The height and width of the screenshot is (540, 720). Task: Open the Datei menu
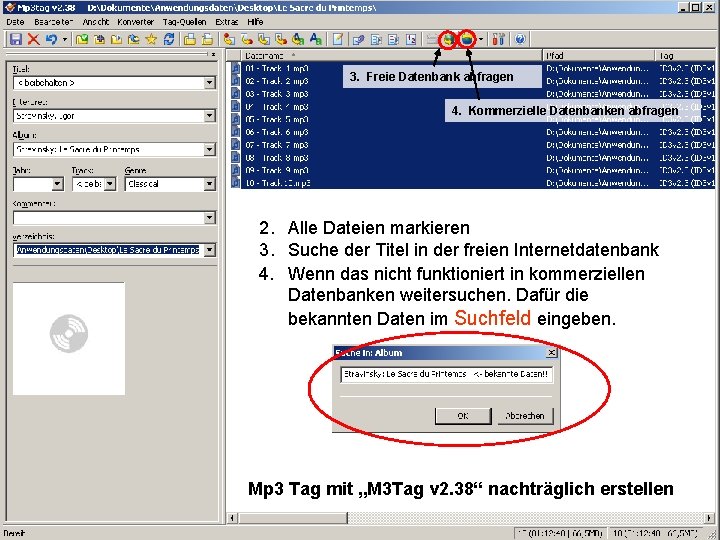point(15,22)
